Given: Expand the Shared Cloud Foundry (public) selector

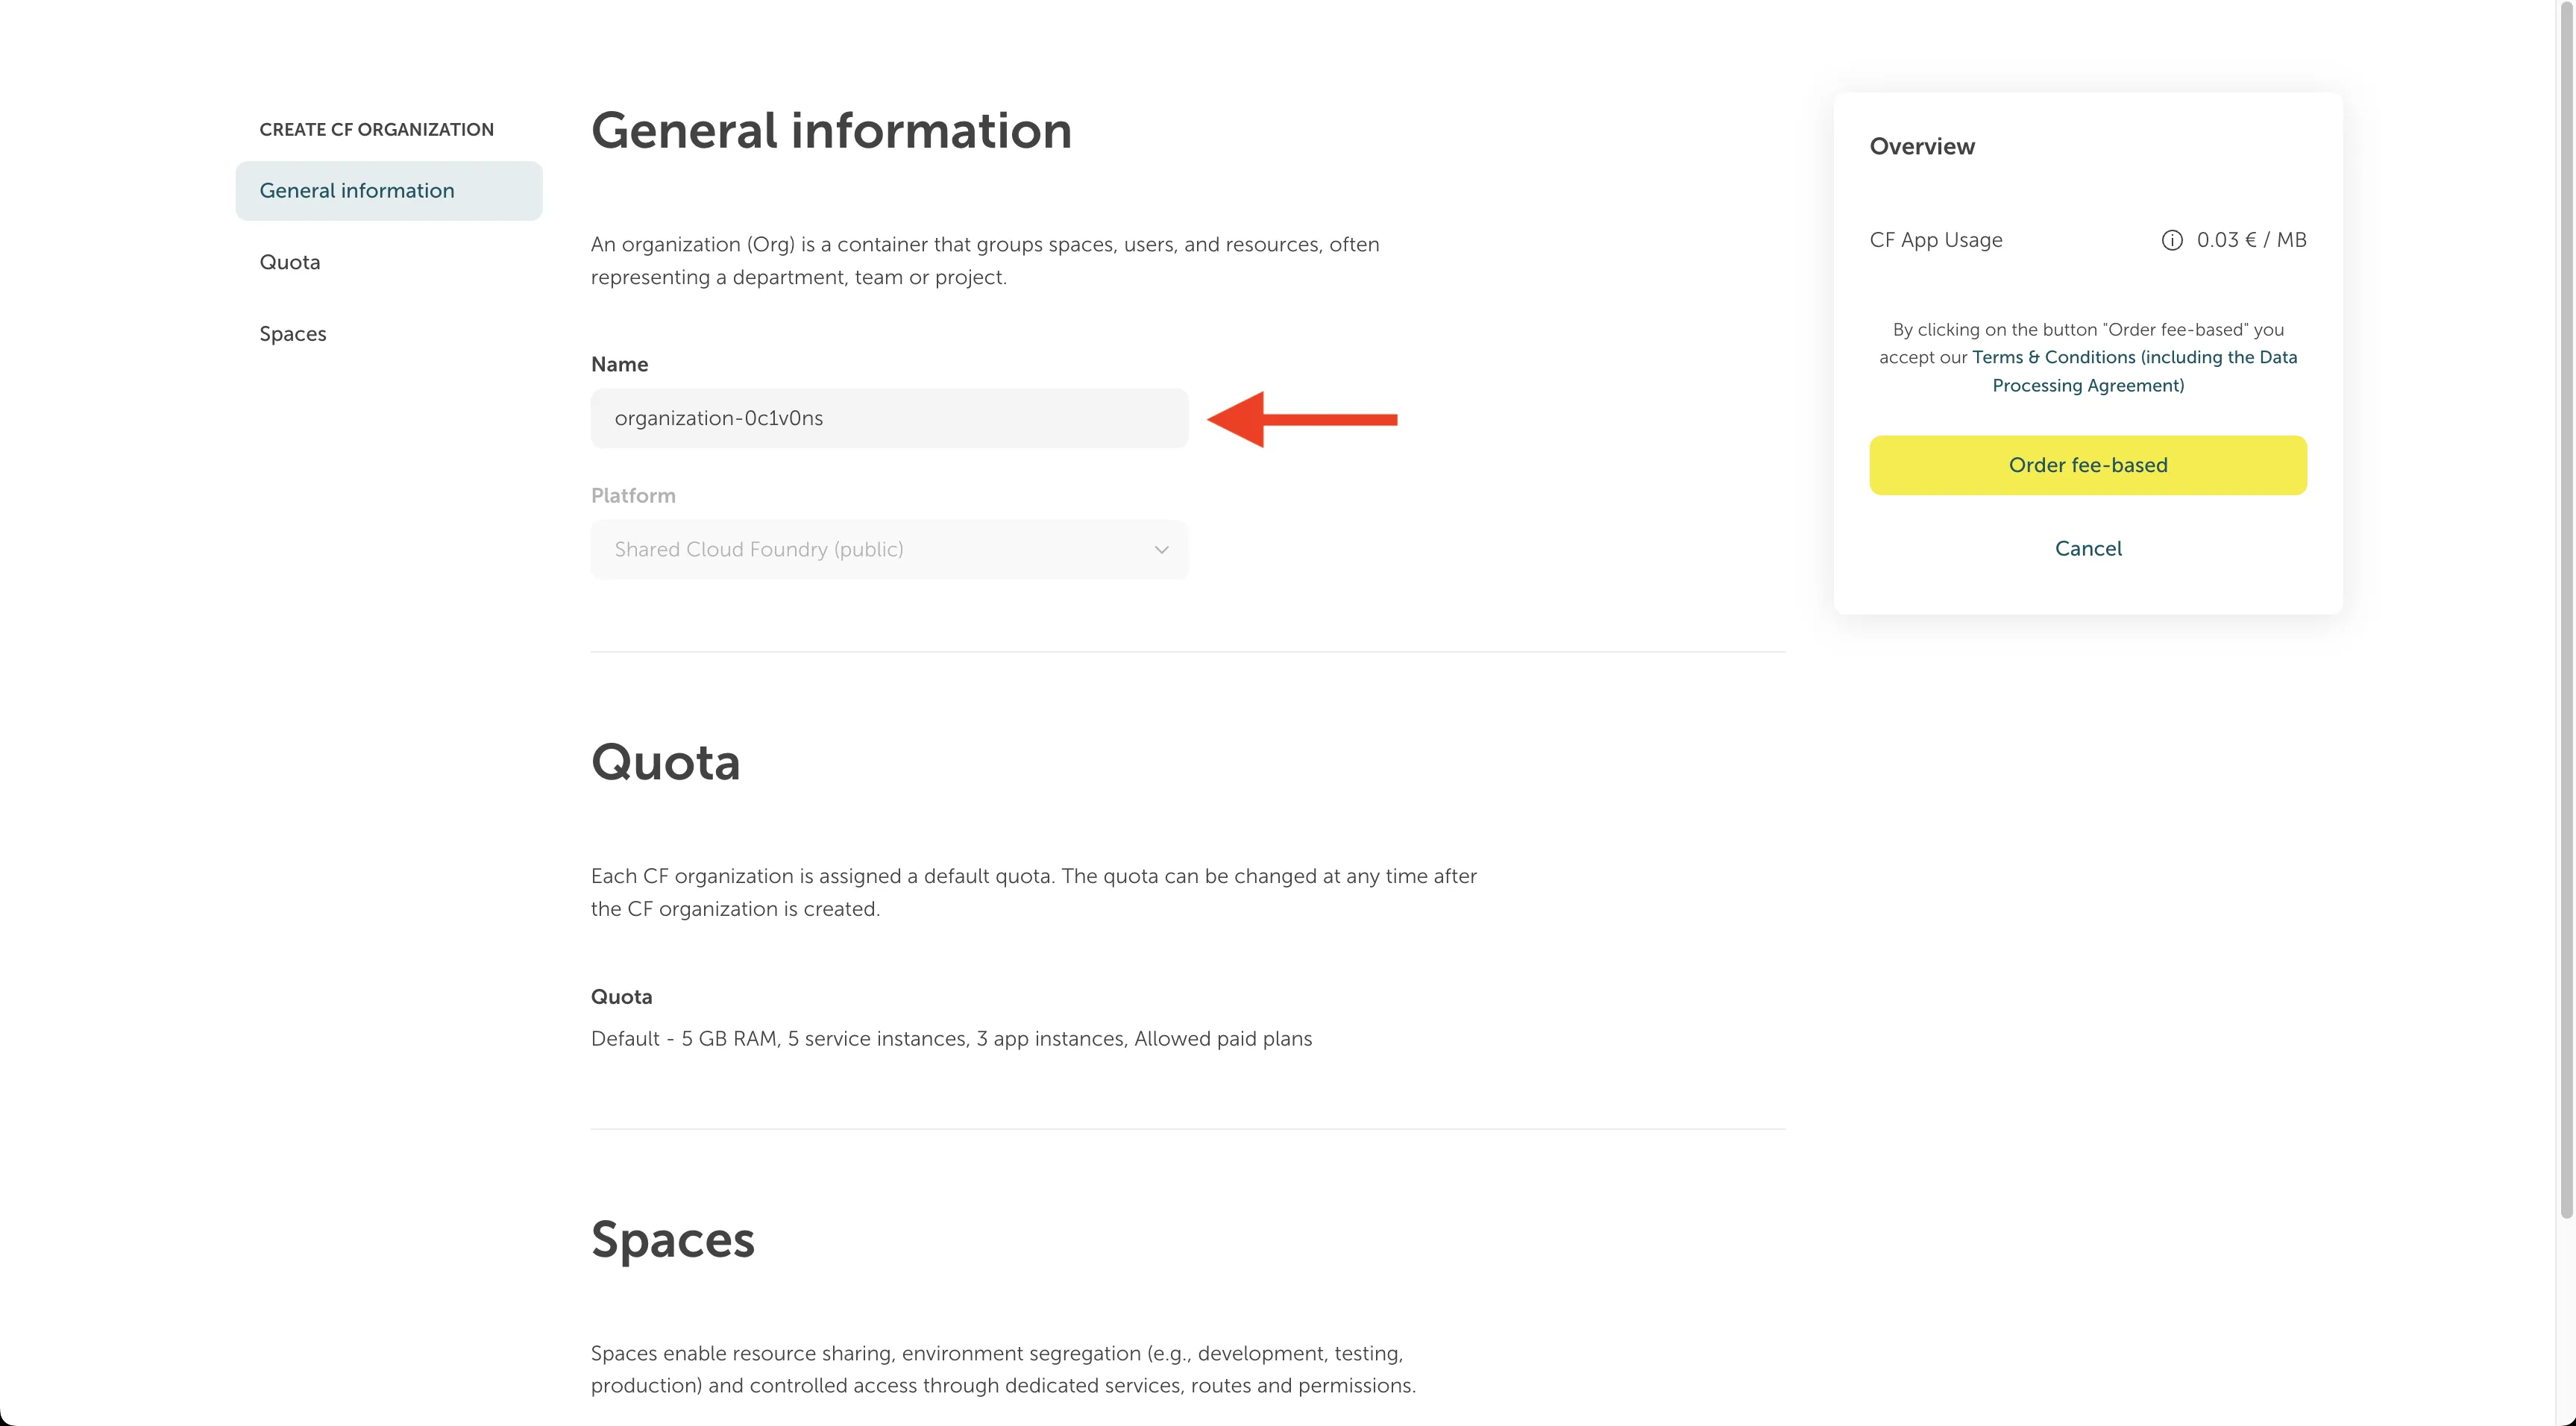Looking at the screenshot, I should tap(888, 549).
